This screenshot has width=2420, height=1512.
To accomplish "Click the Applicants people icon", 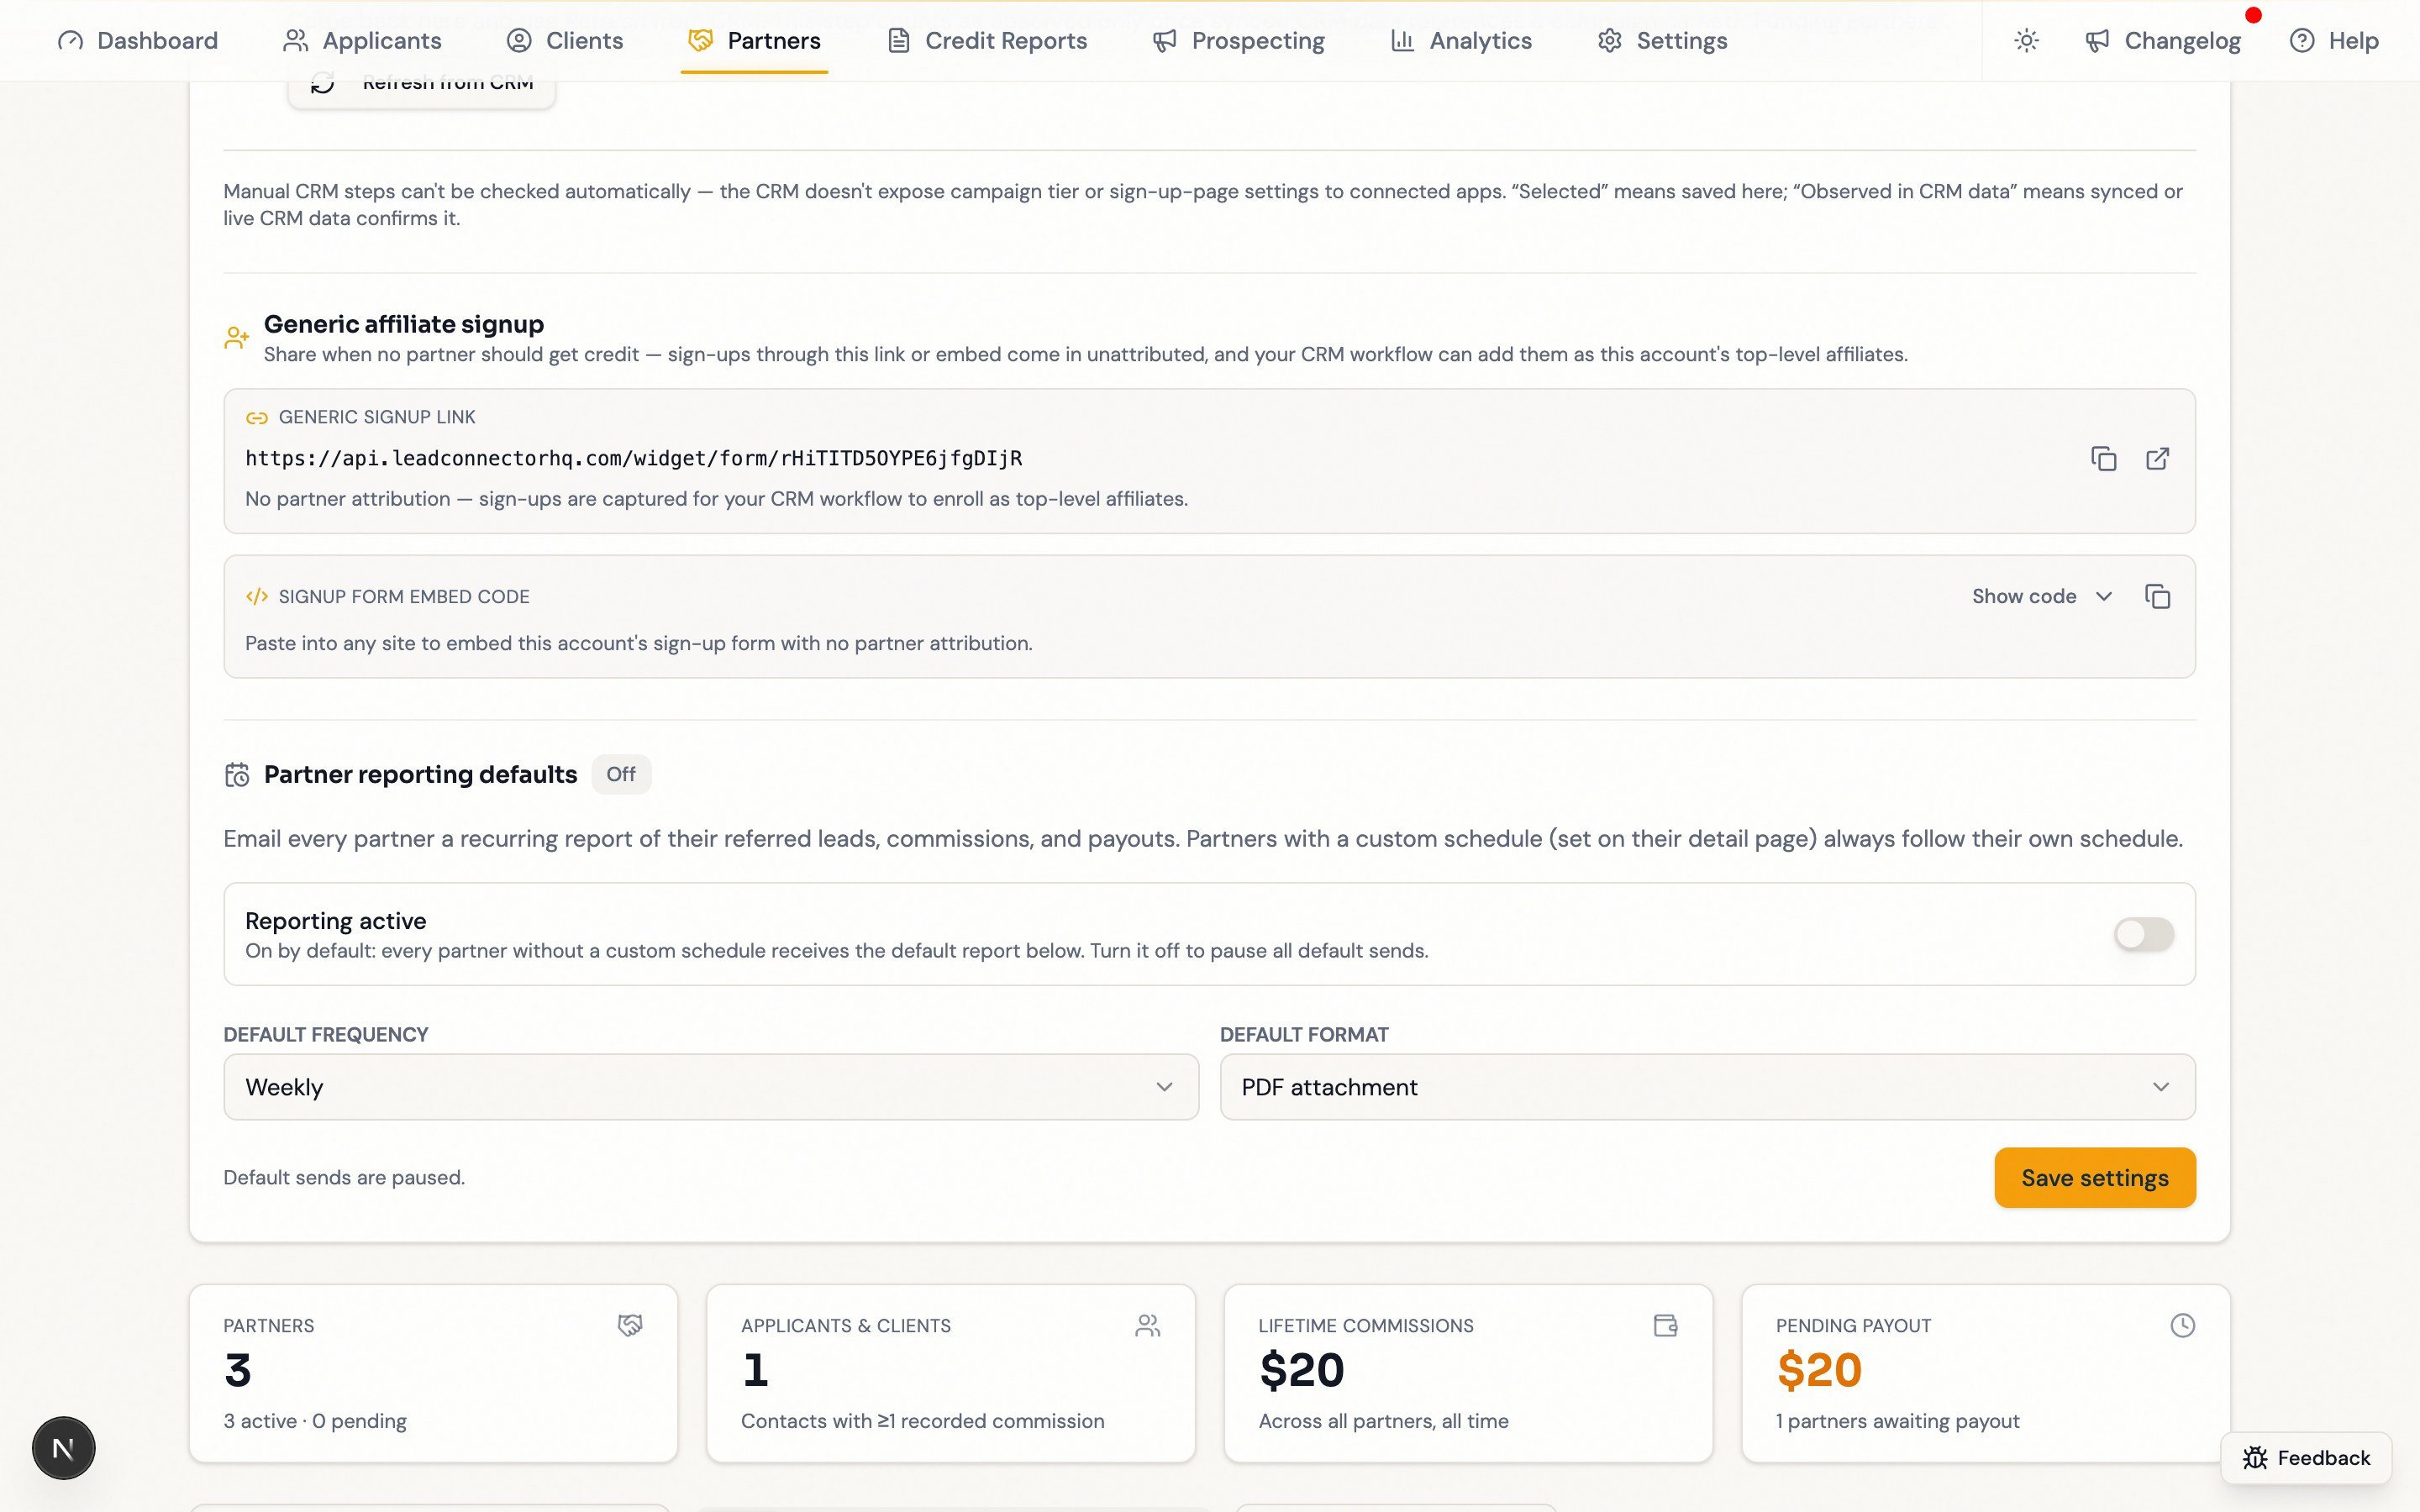I will (295, 40).
